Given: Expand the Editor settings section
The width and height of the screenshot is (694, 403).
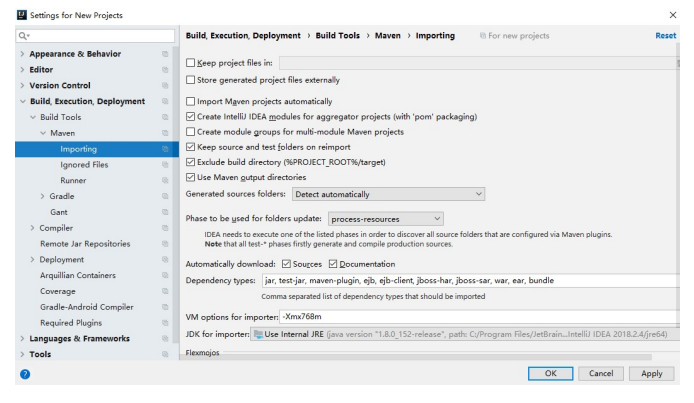Looking at the screenshot, I should pos(22,70).
